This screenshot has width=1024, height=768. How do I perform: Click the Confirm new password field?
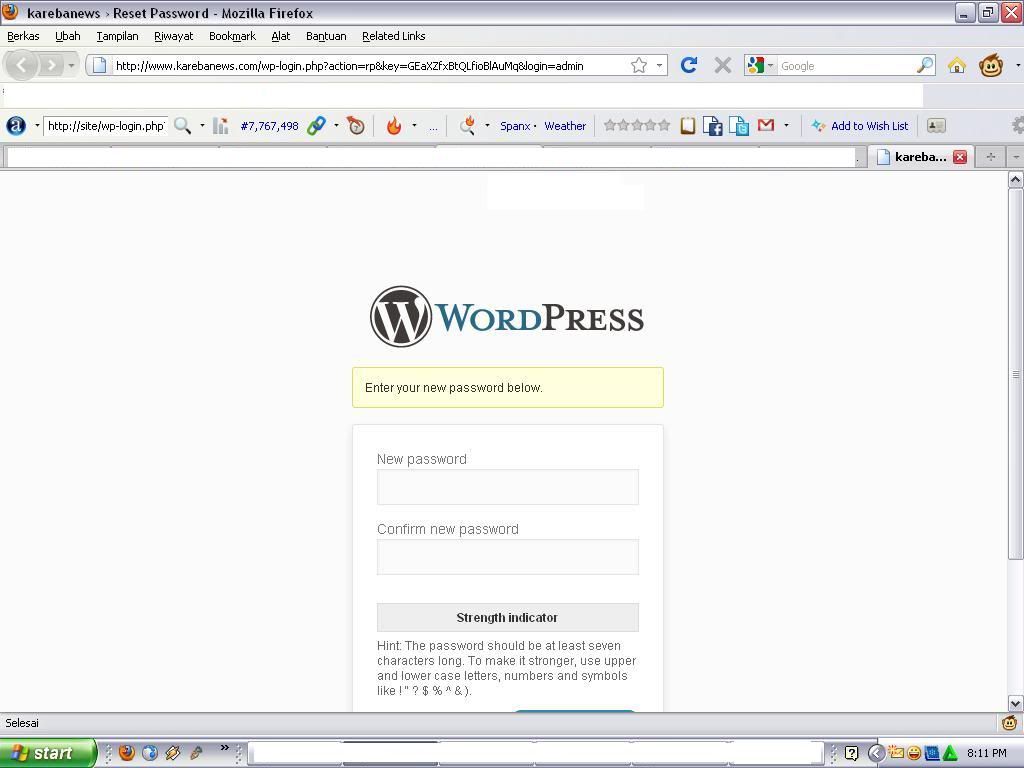(507, 557)
